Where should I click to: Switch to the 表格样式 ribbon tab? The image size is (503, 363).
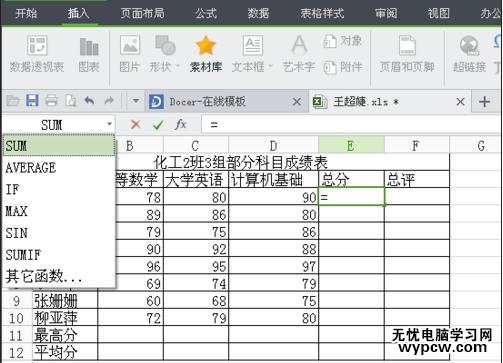tap(322, 13)
